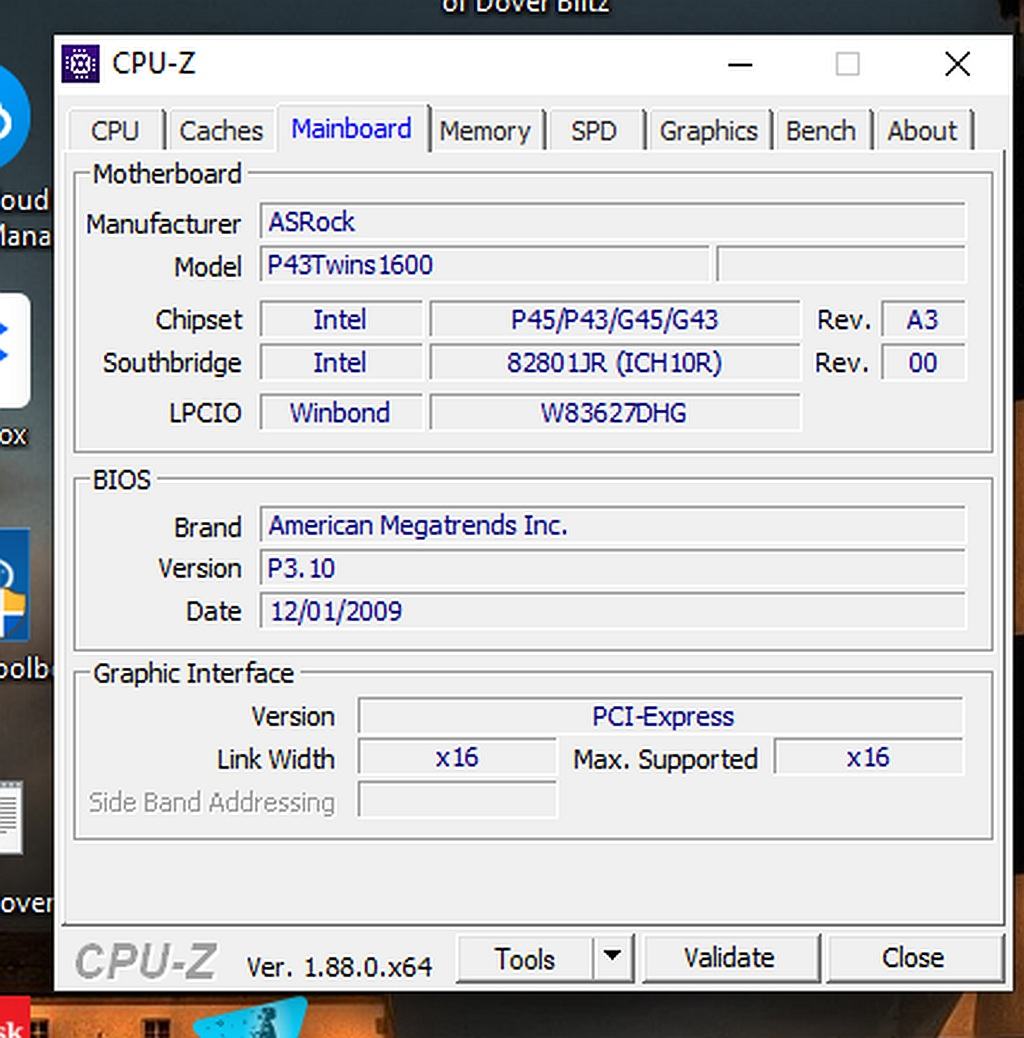This screenshot has width=1024, height=1038.
Task: Open the Caches tab
Action: [x=221, y=130]
